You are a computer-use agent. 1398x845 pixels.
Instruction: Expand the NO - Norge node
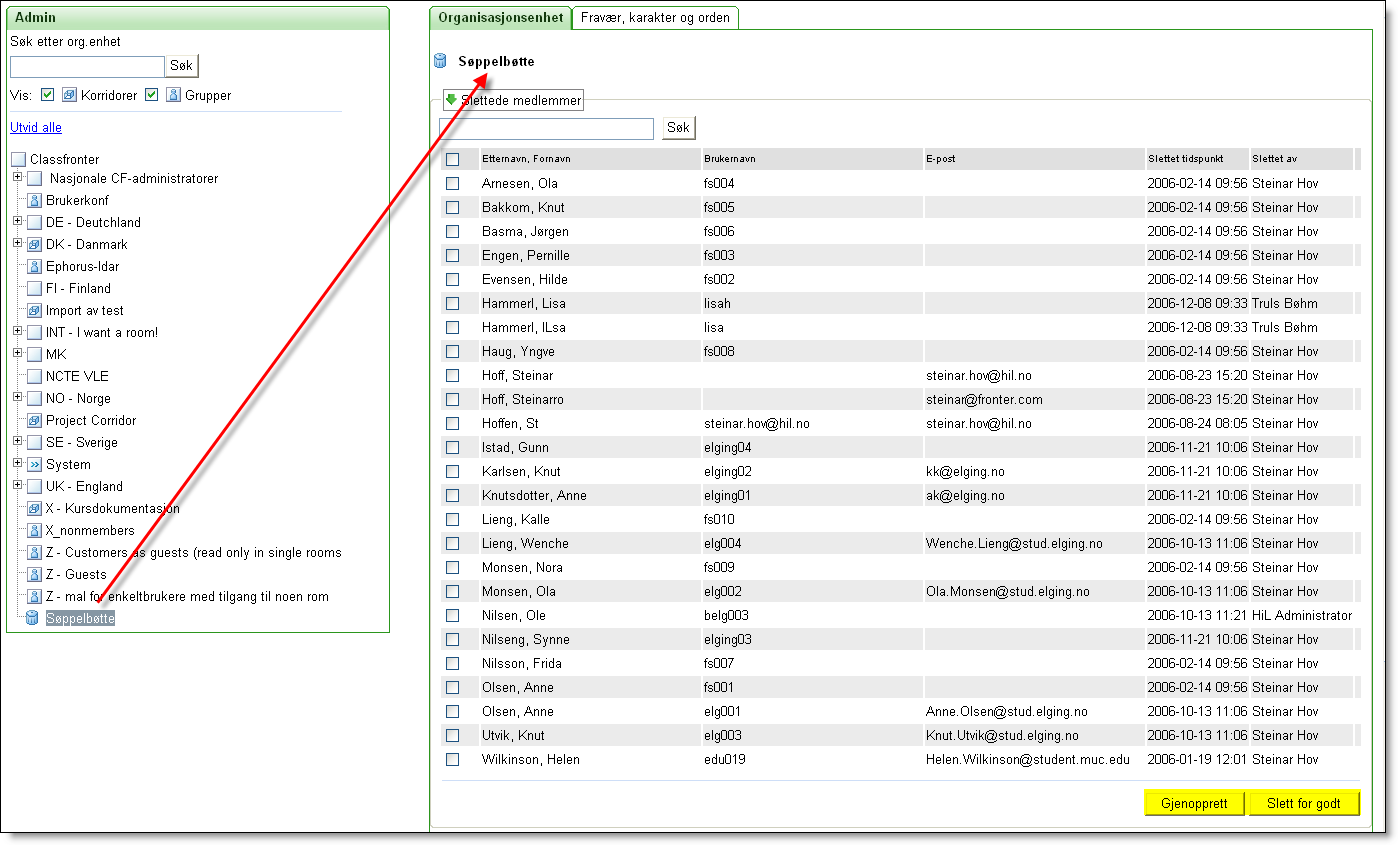click(x=17, y=397)
